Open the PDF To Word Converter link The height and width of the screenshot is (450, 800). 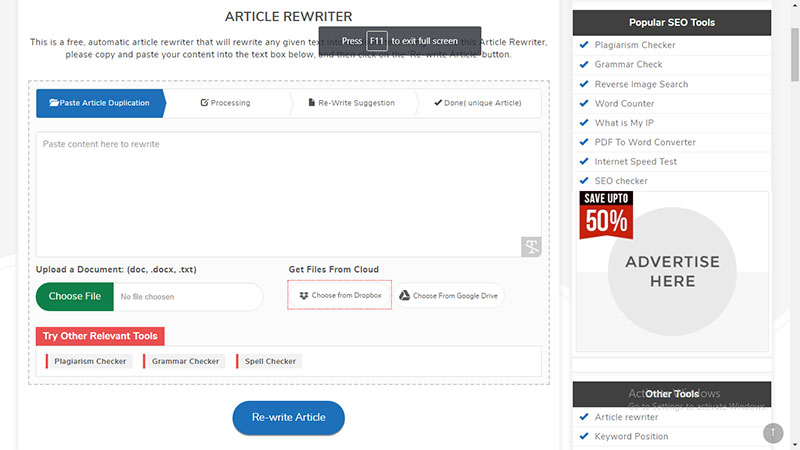[645, 142]
